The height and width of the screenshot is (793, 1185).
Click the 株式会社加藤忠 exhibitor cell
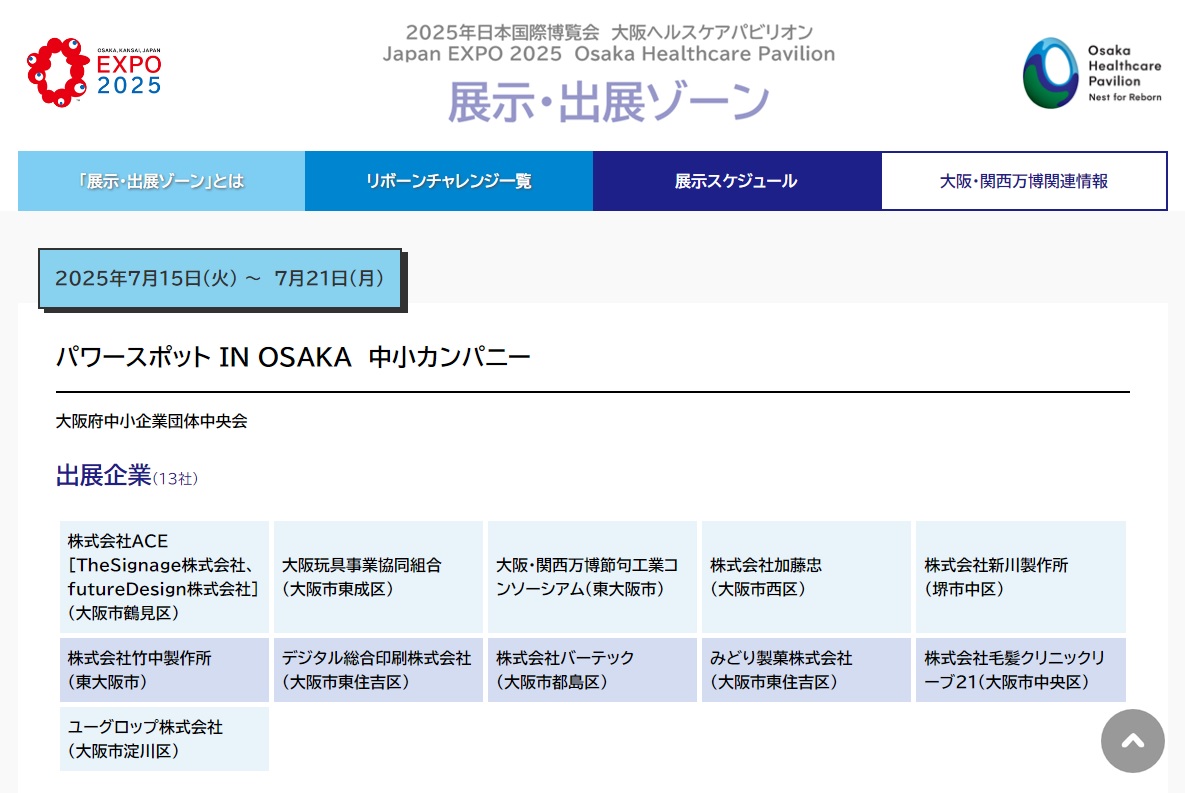point(806,577)
